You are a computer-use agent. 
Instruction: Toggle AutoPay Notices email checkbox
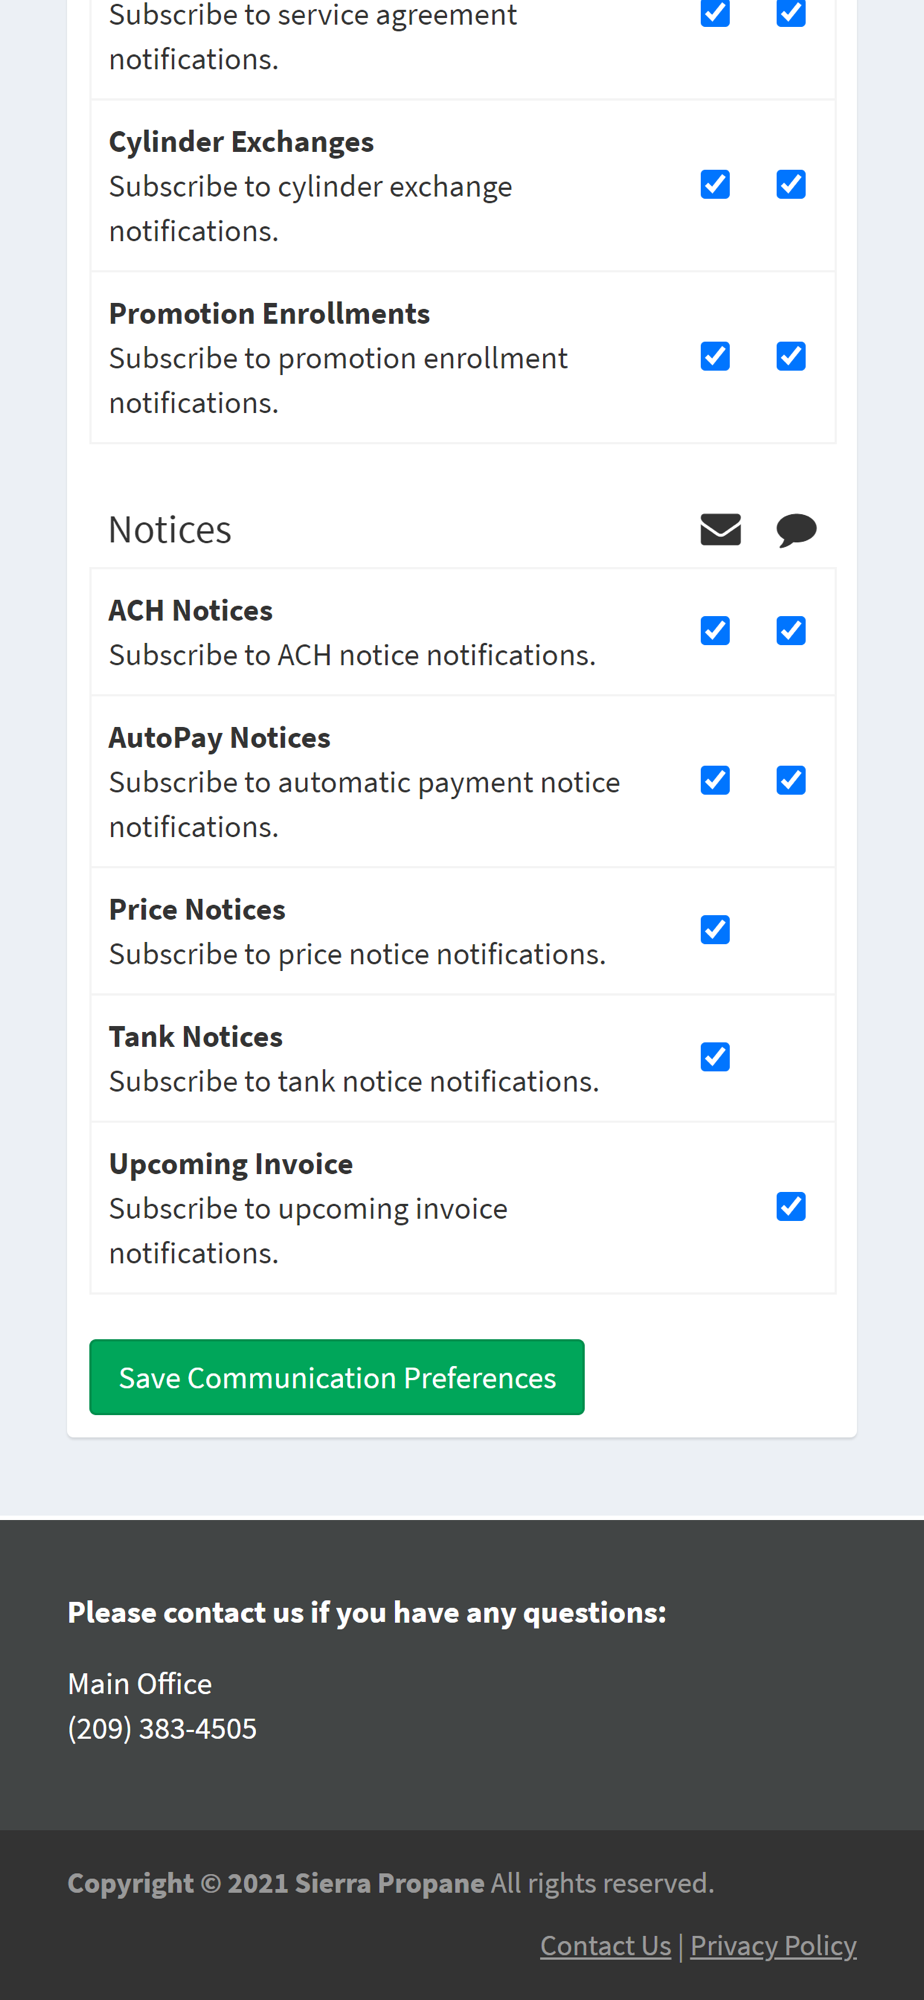715,780
